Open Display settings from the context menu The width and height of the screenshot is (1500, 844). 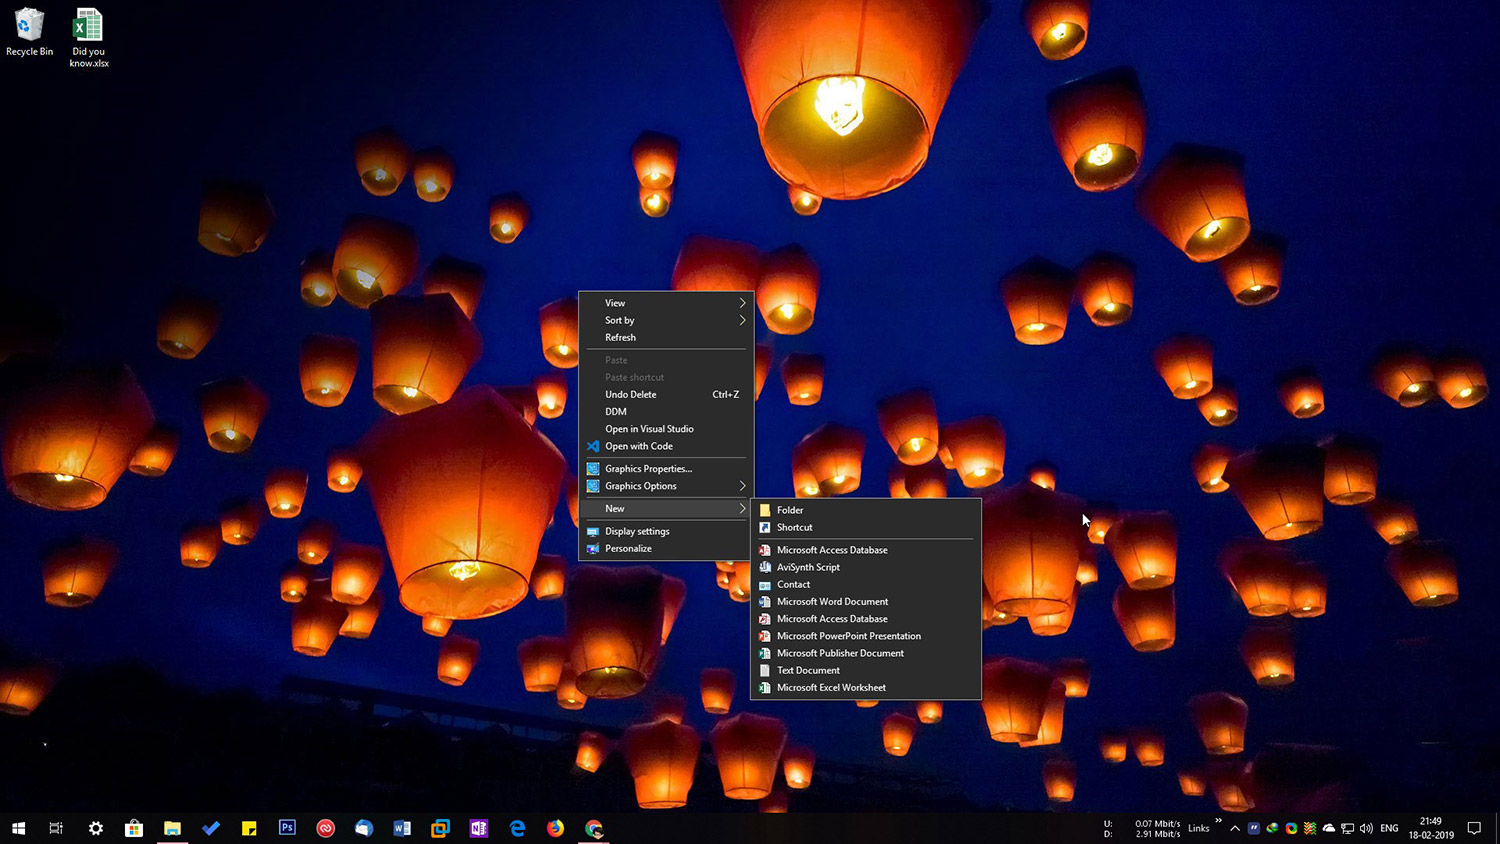[x=637, y=531]
